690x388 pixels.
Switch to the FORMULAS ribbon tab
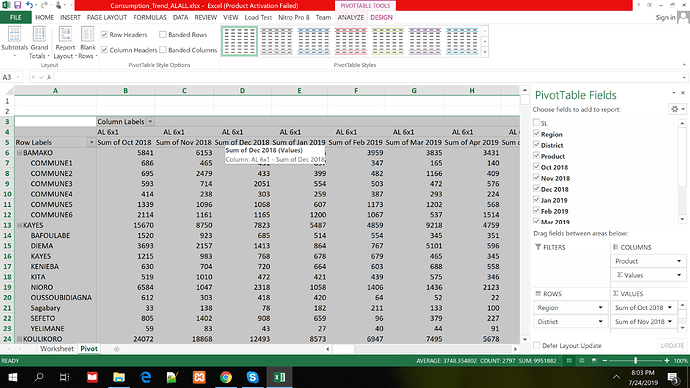pos(150,18)
